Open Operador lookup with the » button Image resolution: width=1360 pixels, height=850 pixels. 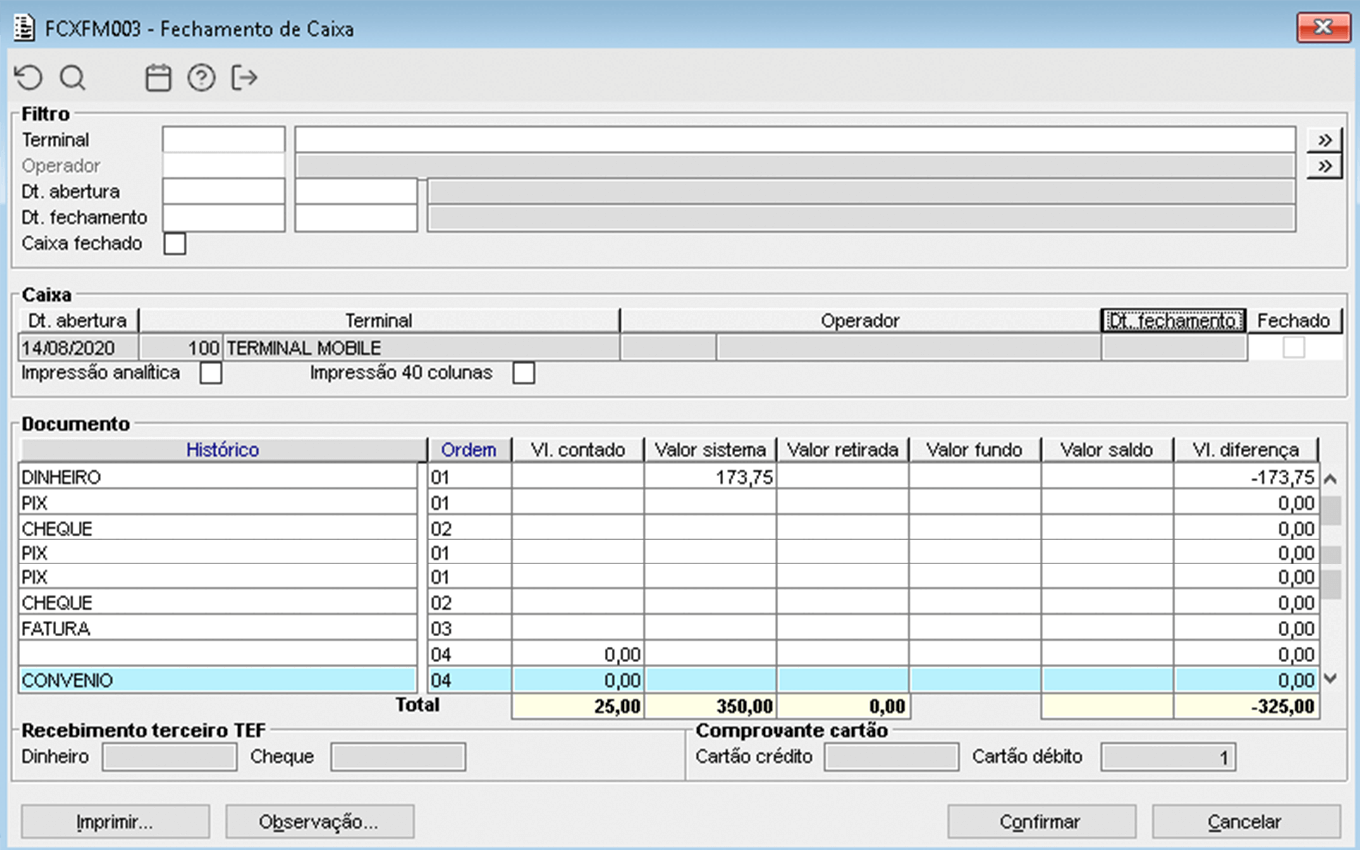coord(1324,165)
